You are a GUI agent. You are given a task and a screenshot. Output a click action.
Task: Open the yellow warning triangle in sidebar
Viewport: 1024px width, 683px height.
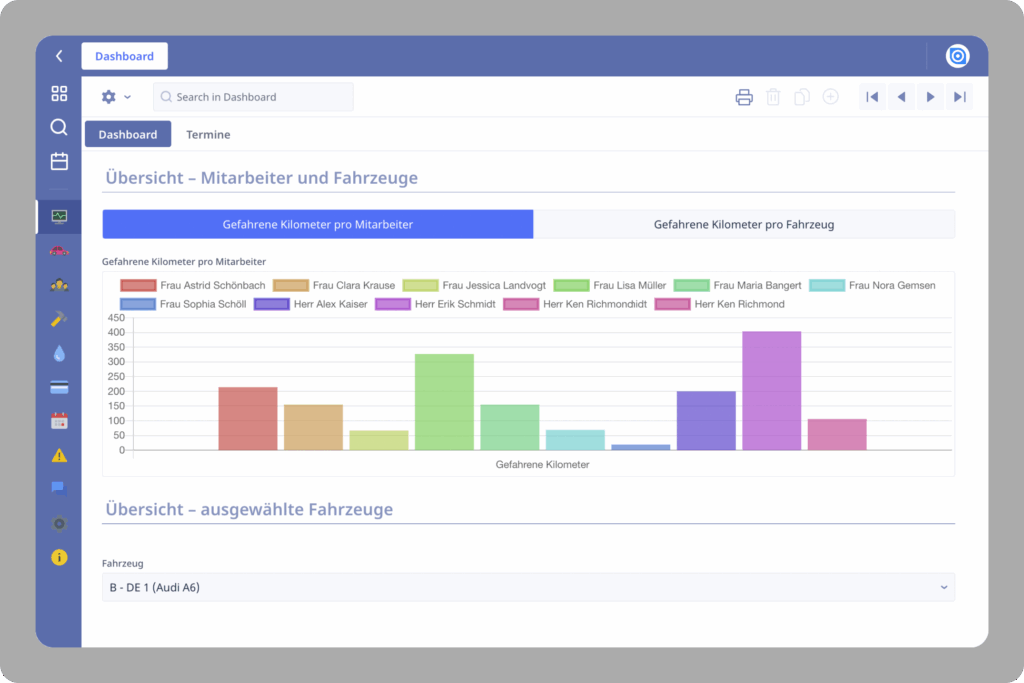(x=59, y=455)
